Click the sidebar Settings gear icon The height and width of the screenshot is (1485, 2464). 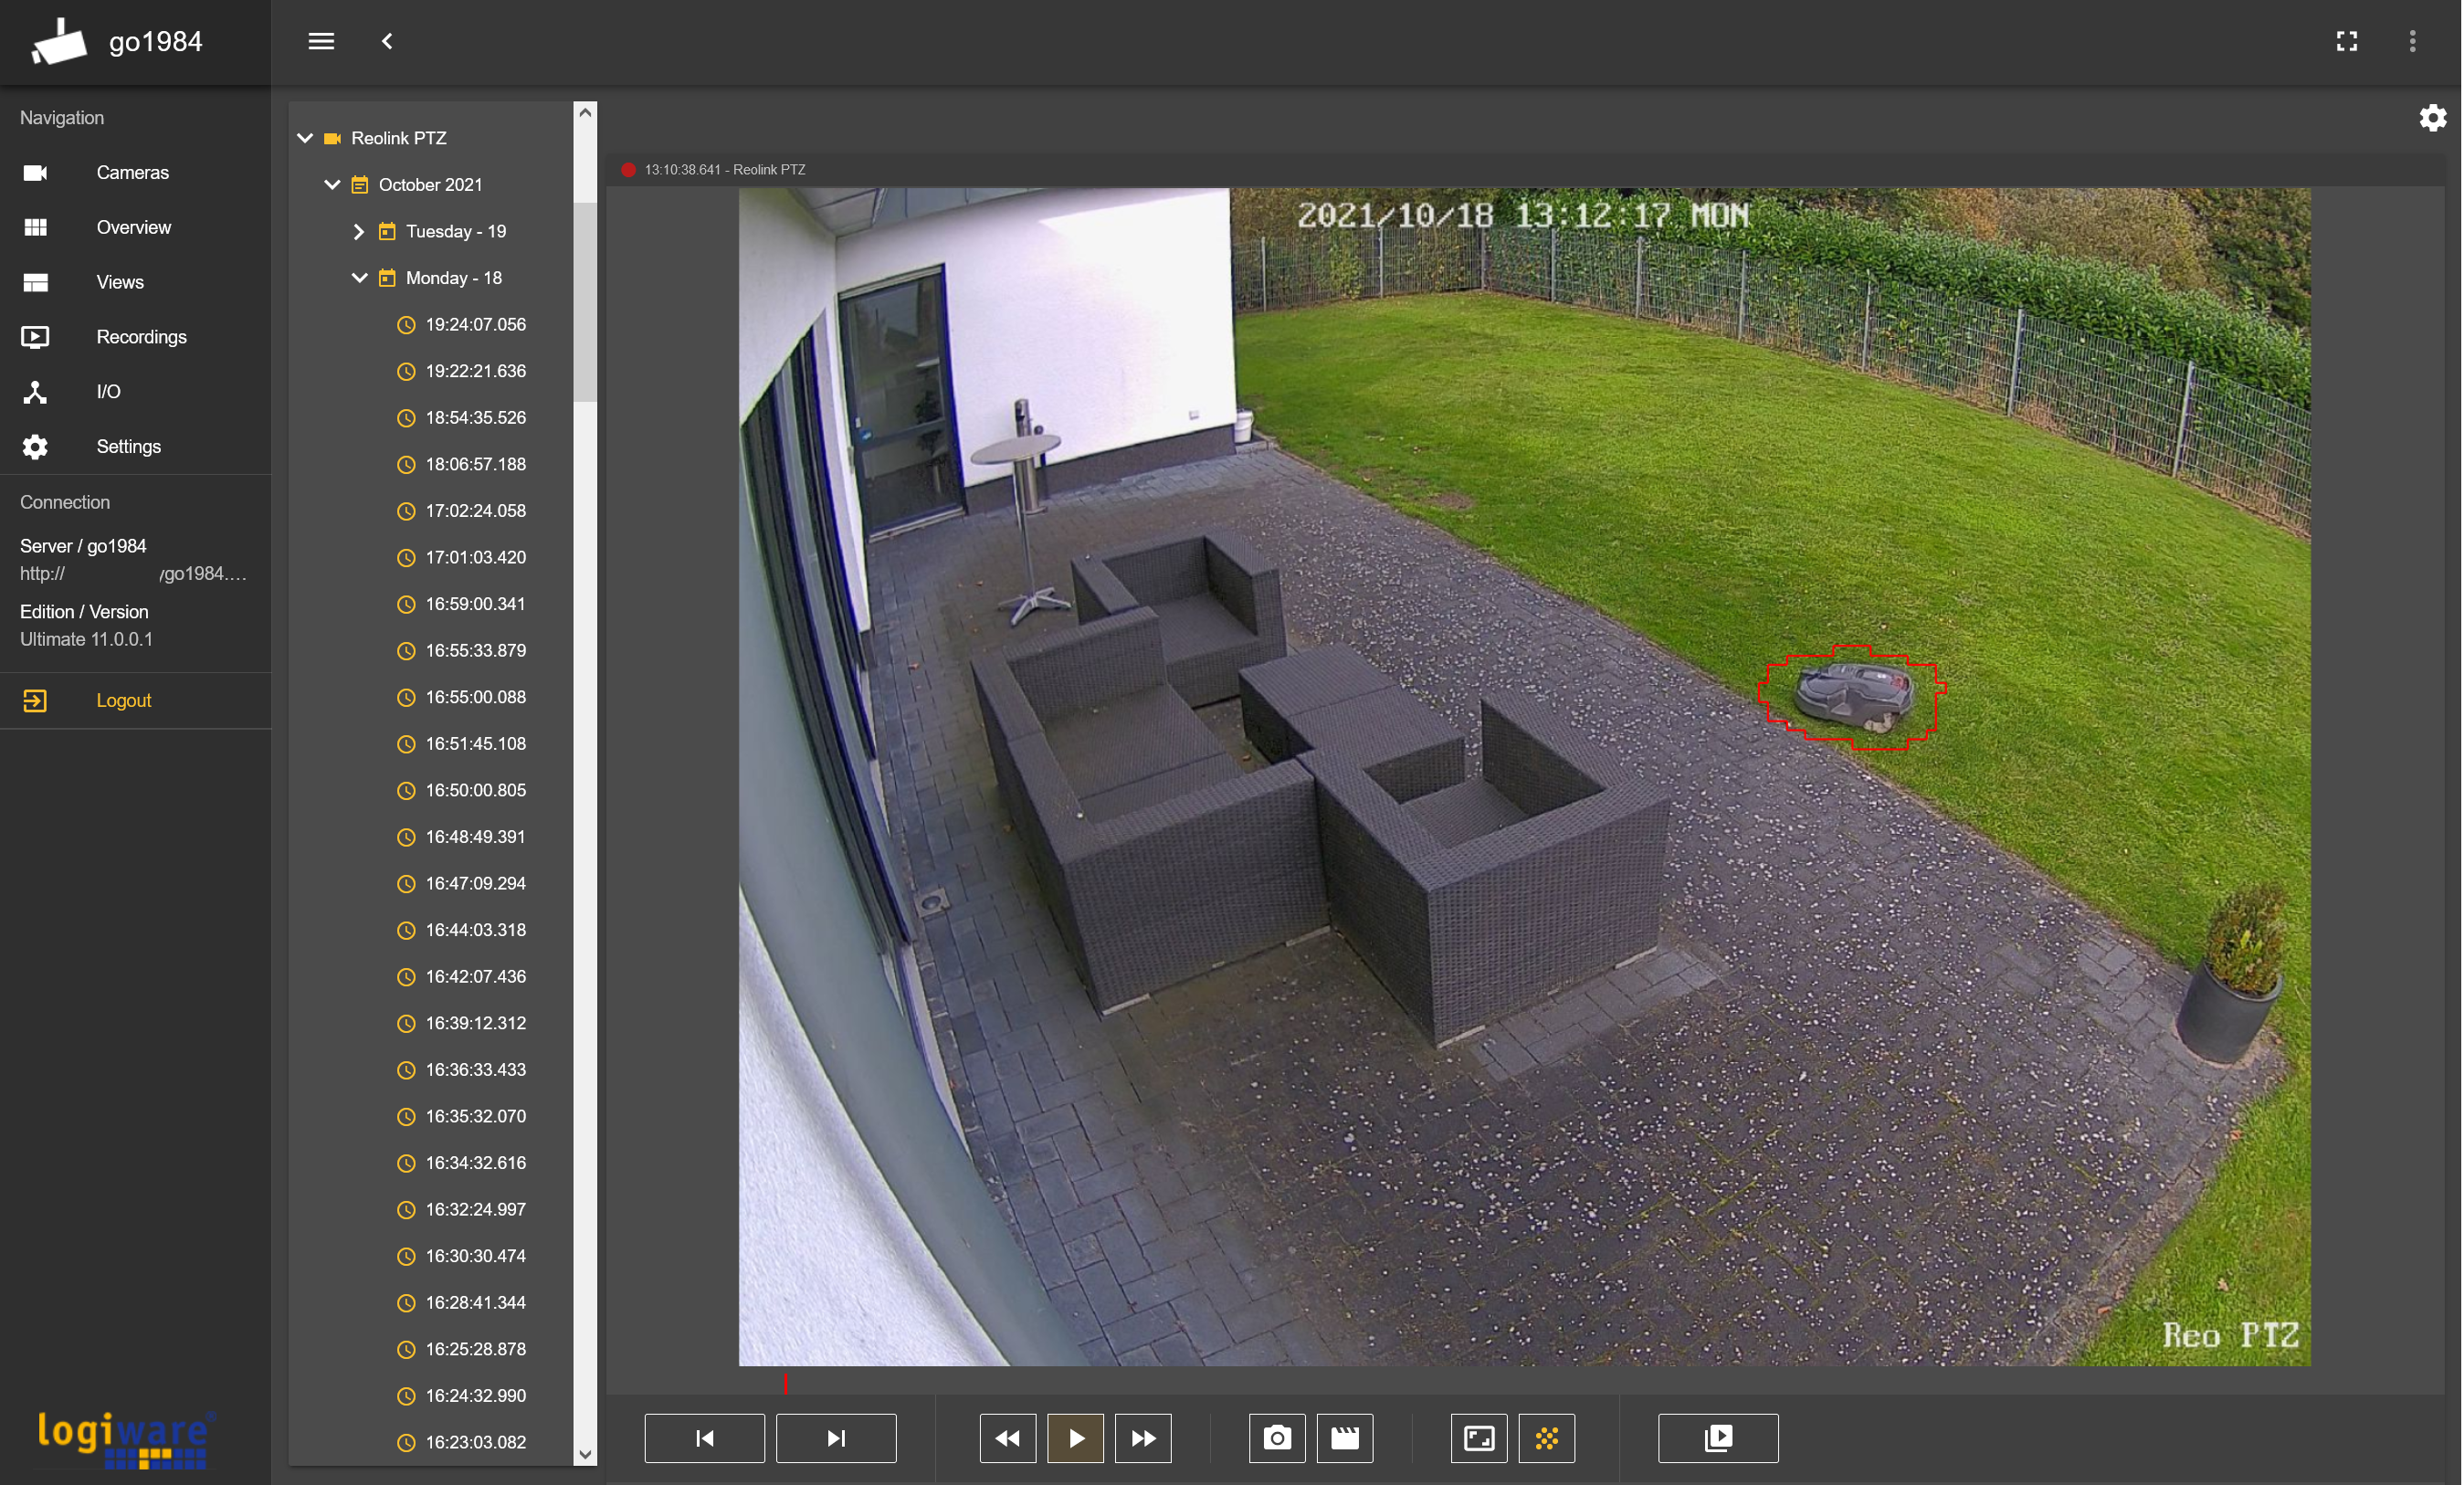[35, 447]
